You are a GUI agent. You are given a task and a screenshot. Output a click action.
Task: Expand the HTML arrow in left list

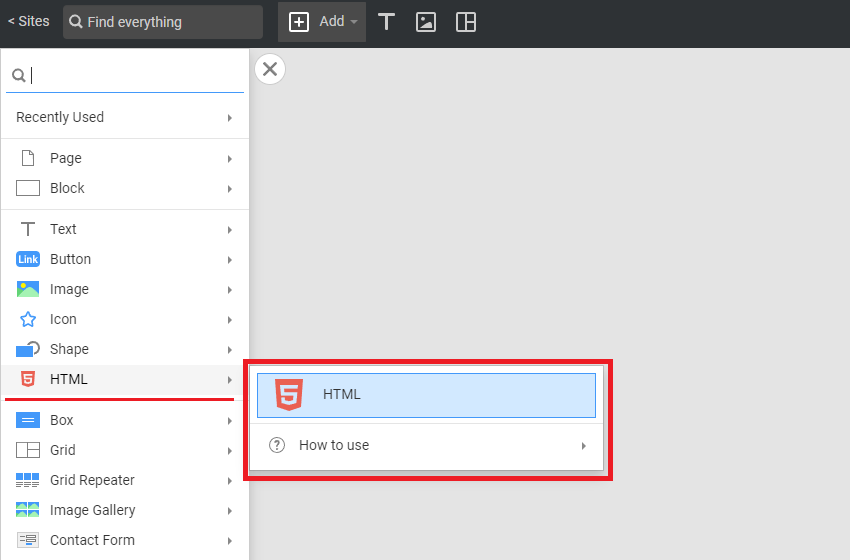(x=230, y=380)
